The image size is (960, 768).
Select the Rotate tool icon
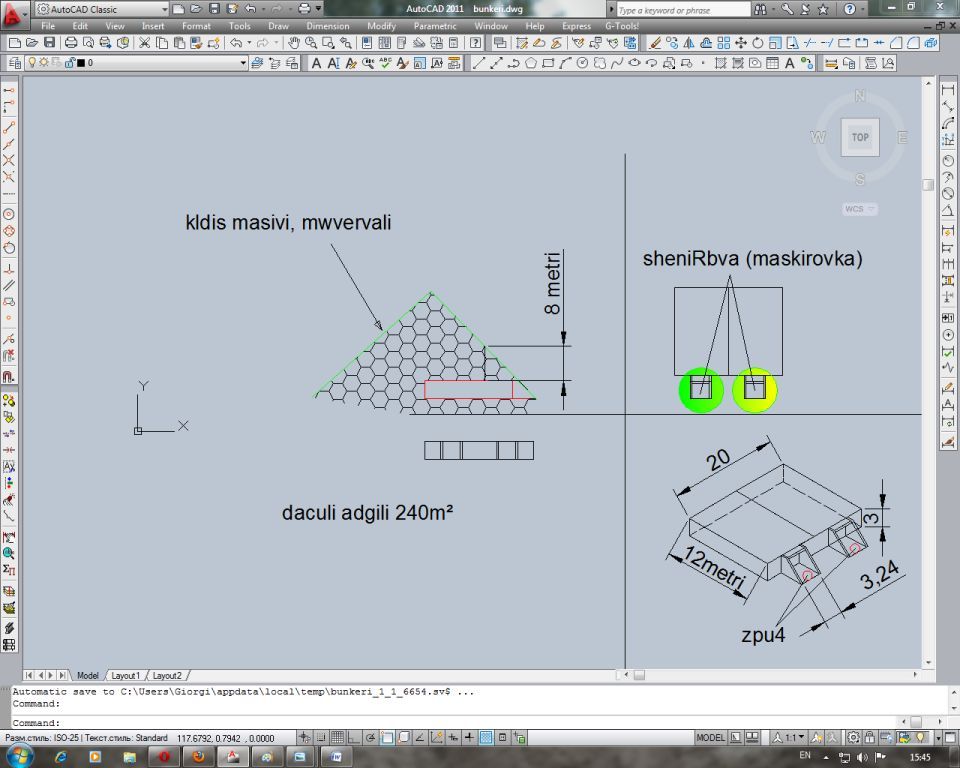coord(759,43)
